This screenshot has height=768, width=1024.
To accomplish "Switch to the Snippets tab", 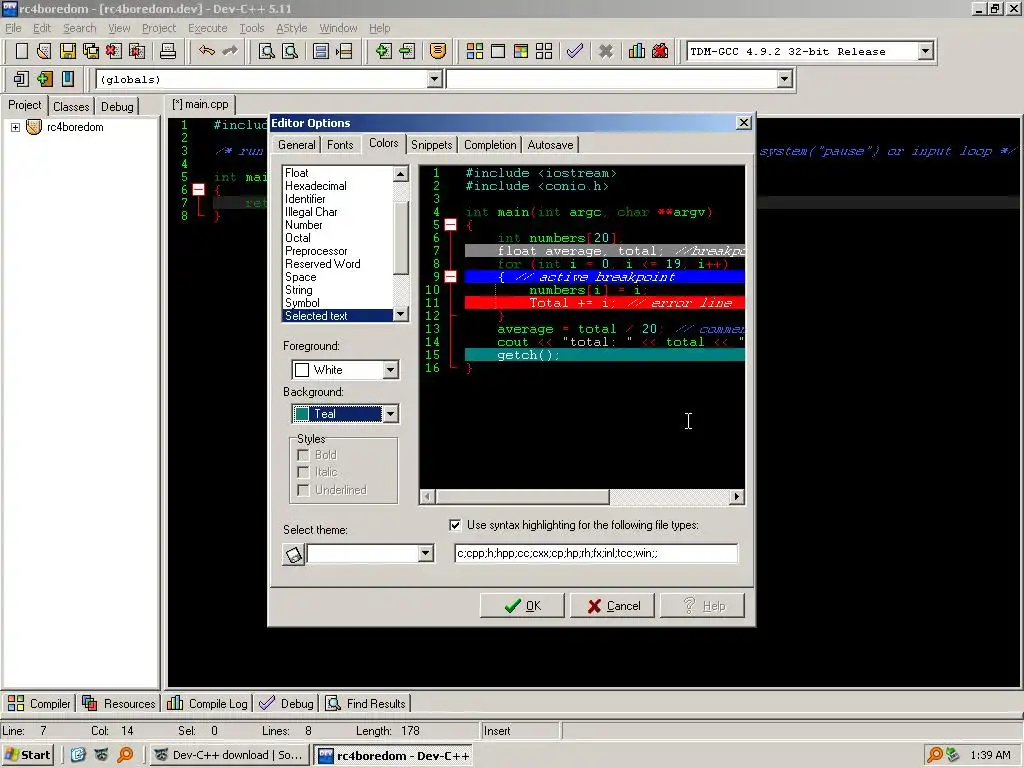I will coord(432,145).
